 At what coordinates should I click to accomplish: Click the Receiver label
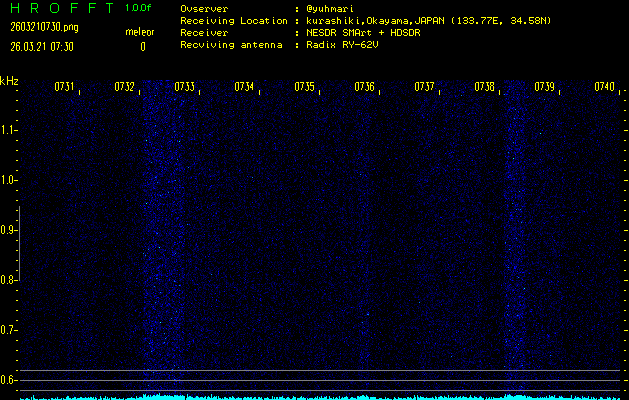[x=204, y=33]
